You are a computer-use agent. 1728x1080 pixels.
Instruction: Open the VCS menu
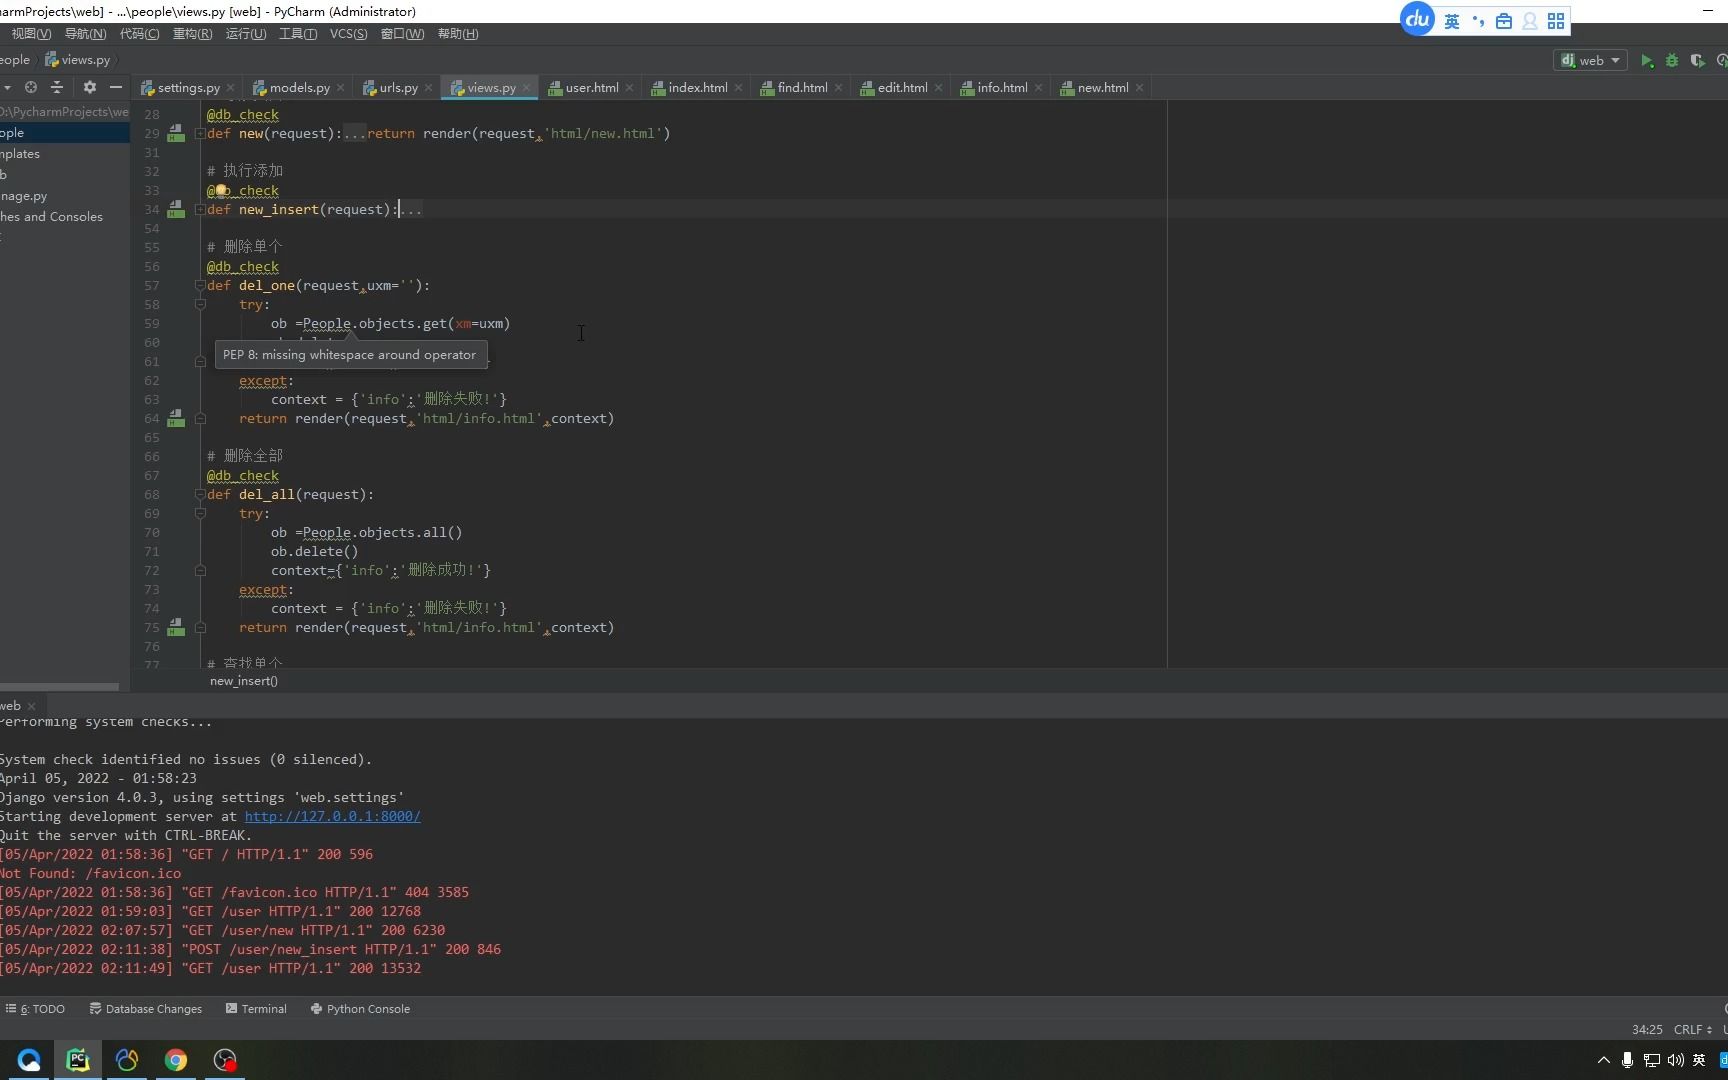tap(348, 33)
